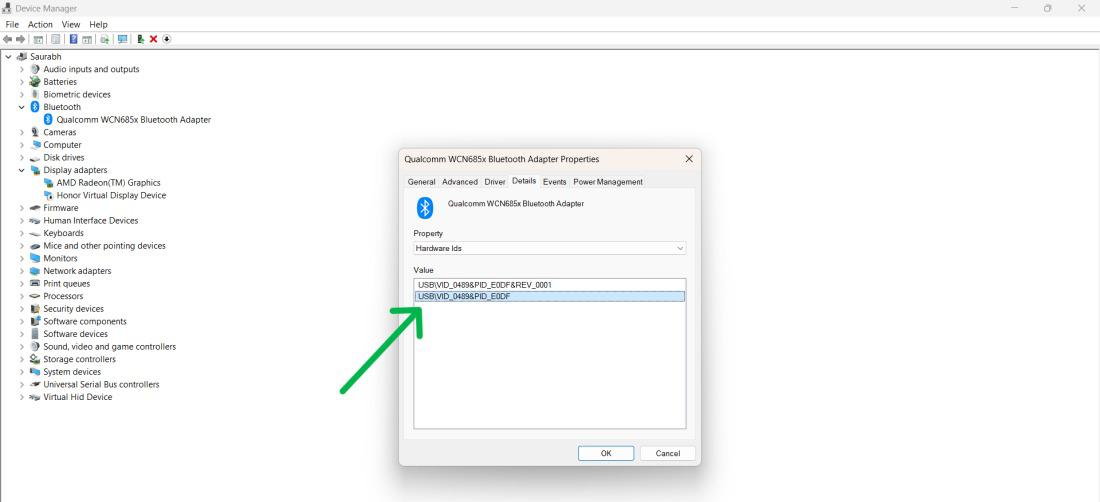Click the Sound, video and game controllers icon
The height and width of the screenshot is (502, 1100).
point(35,347)
